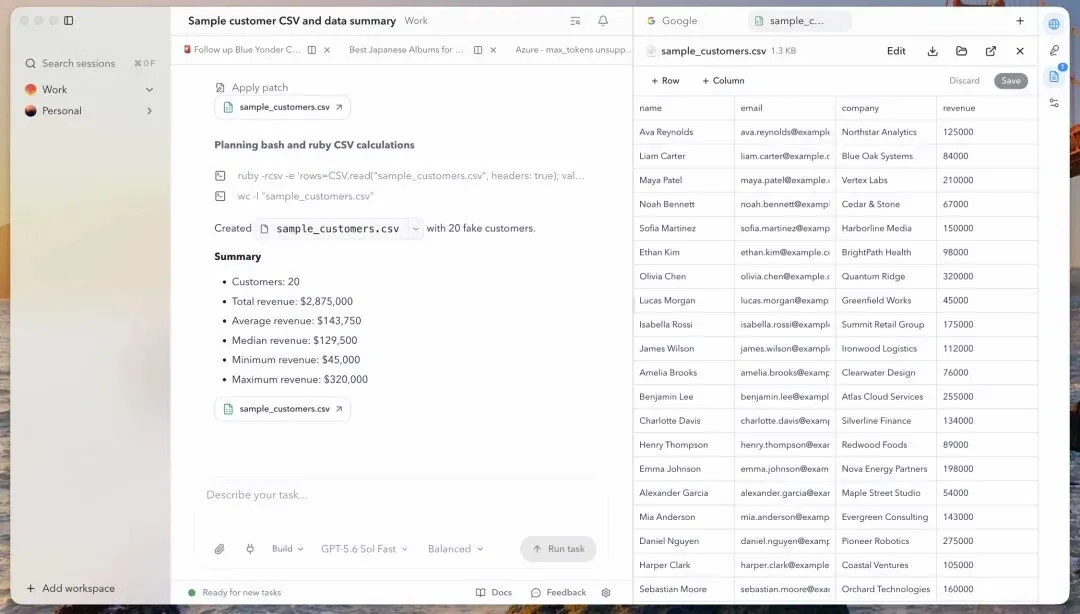Viewport: 1080px width, 614px height.
Task: Open the session list filter icon
Action: (575, 21)
